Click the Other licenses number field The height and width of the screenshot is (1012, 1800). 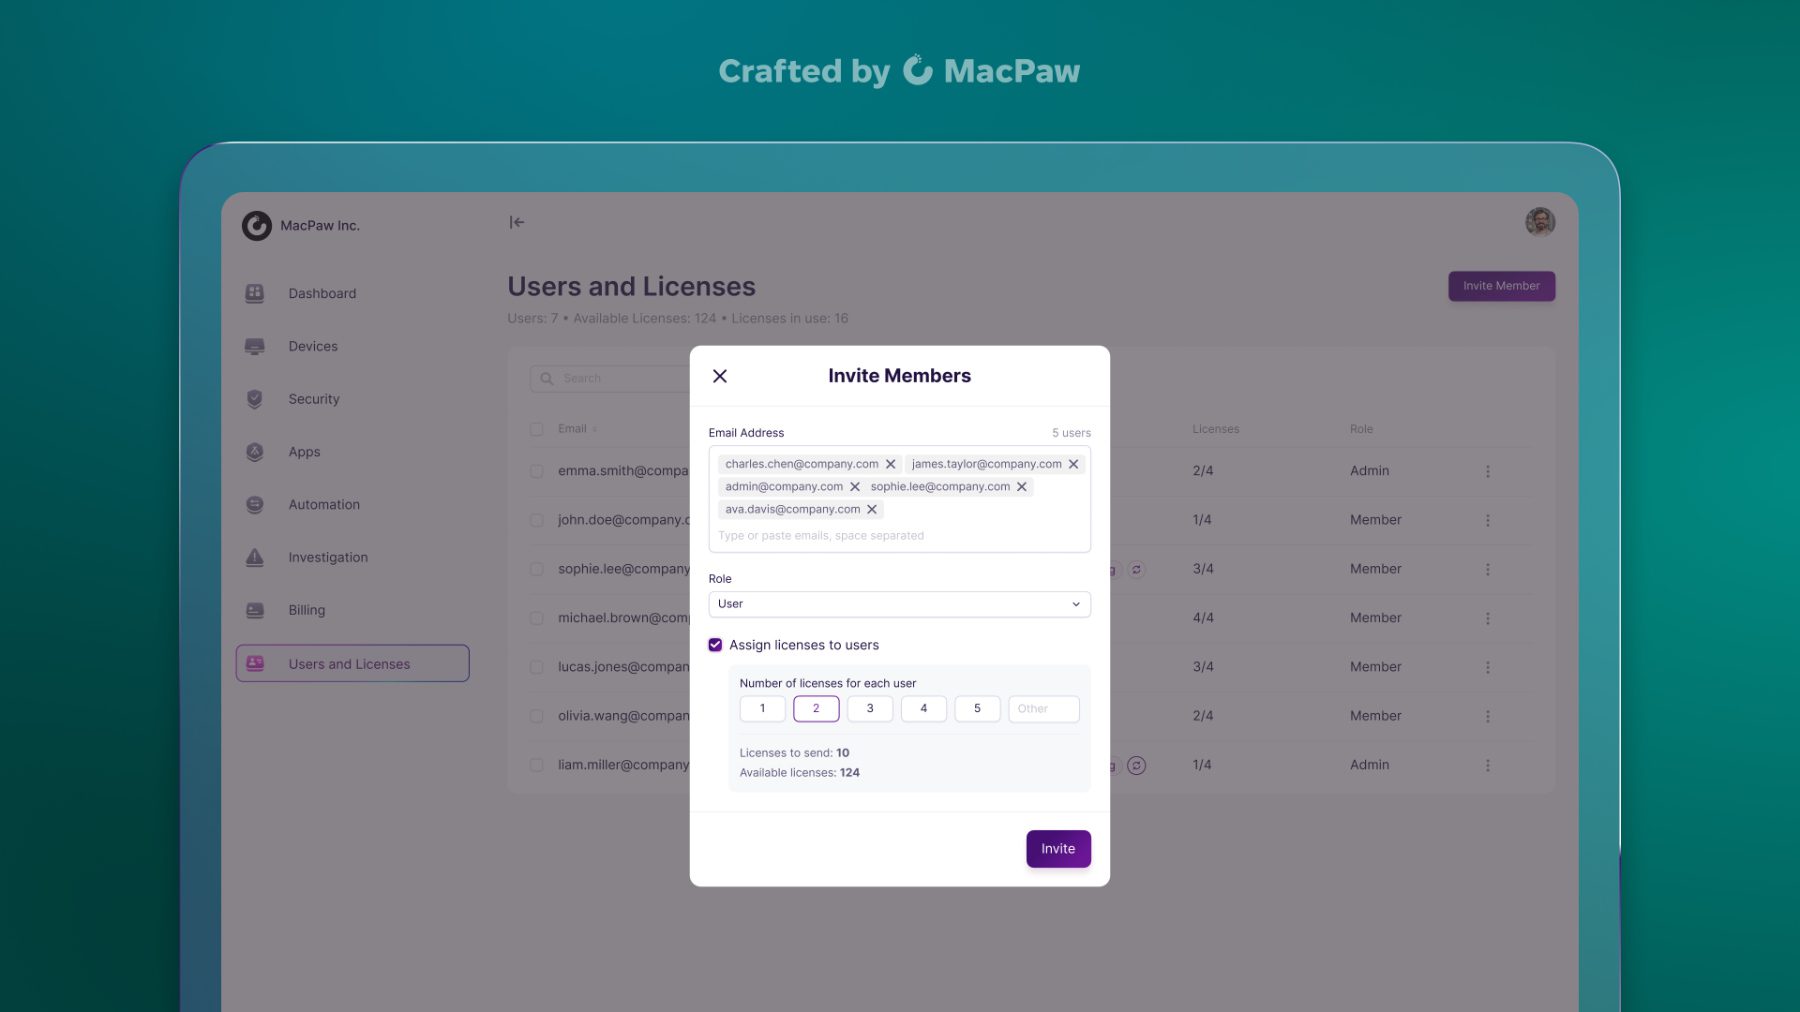tap(1043, 709)
